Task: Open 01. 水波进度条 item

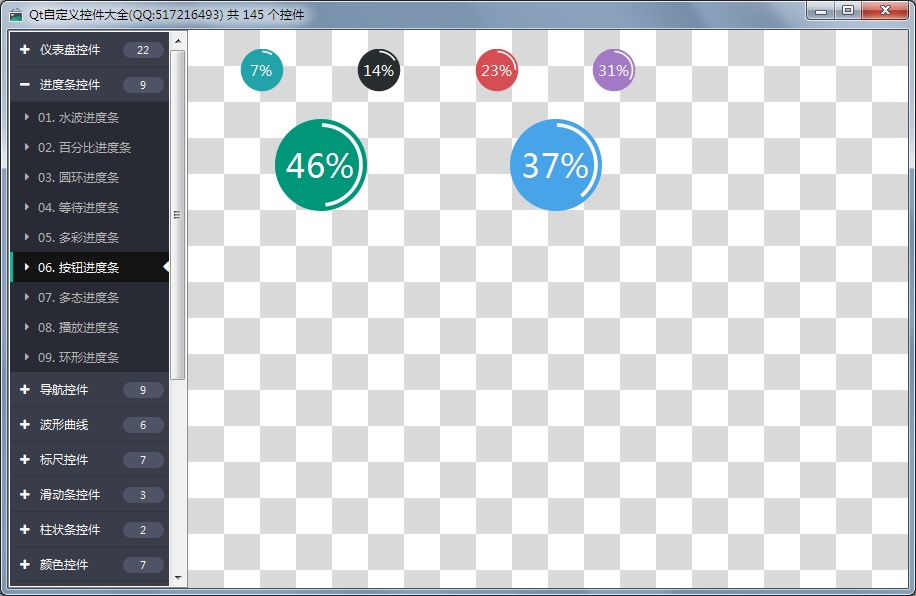Action: [89, 117]
